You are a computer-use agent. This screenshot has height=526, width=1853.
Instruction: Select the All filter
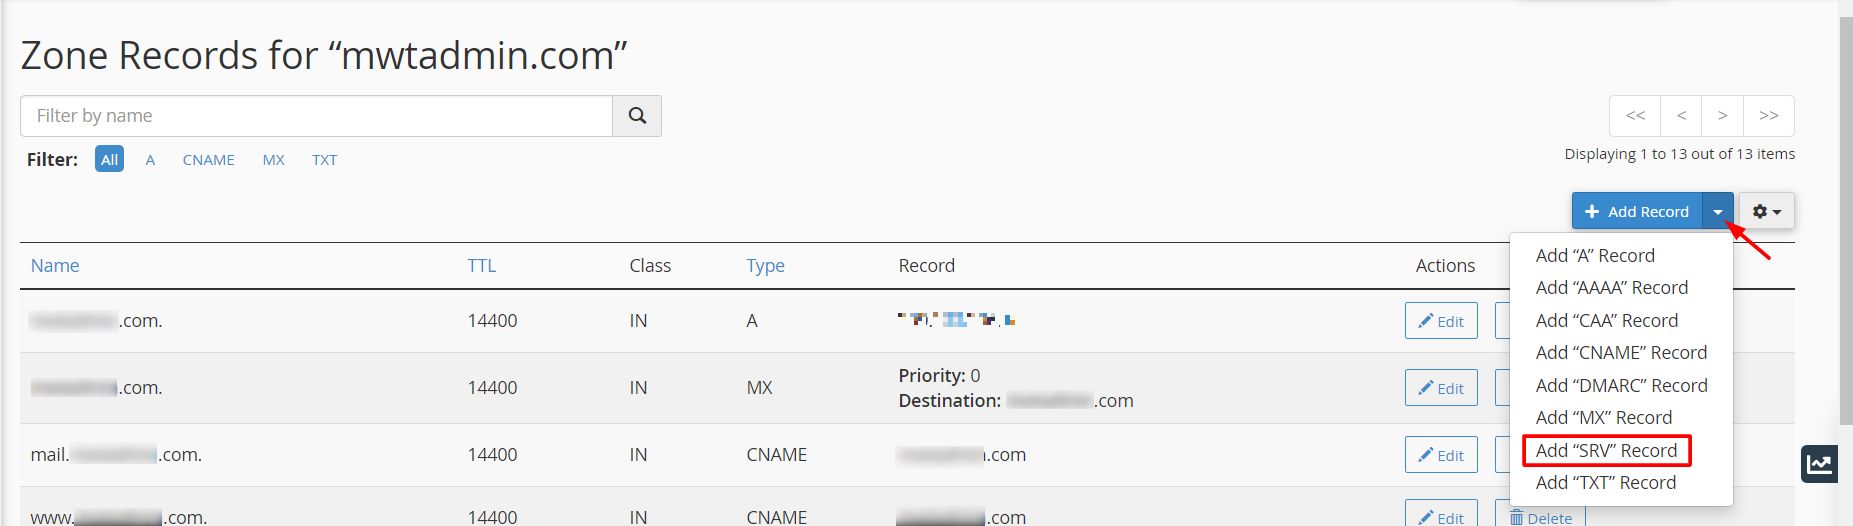(110, 159)
